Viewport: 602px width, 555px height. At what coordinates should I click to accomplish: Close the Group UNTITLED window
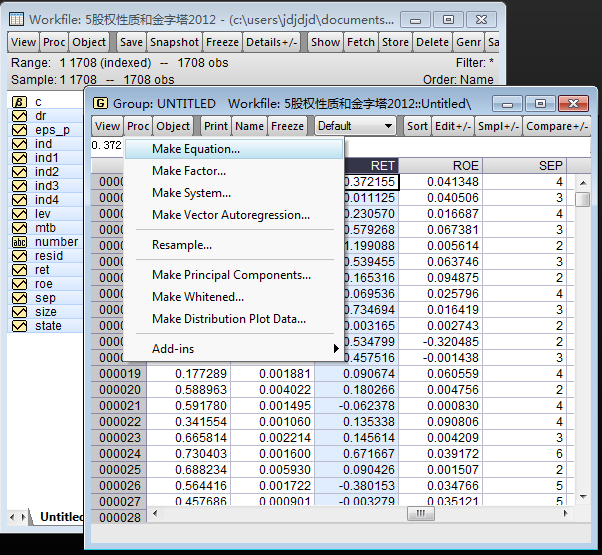click(x=573, y=104)
